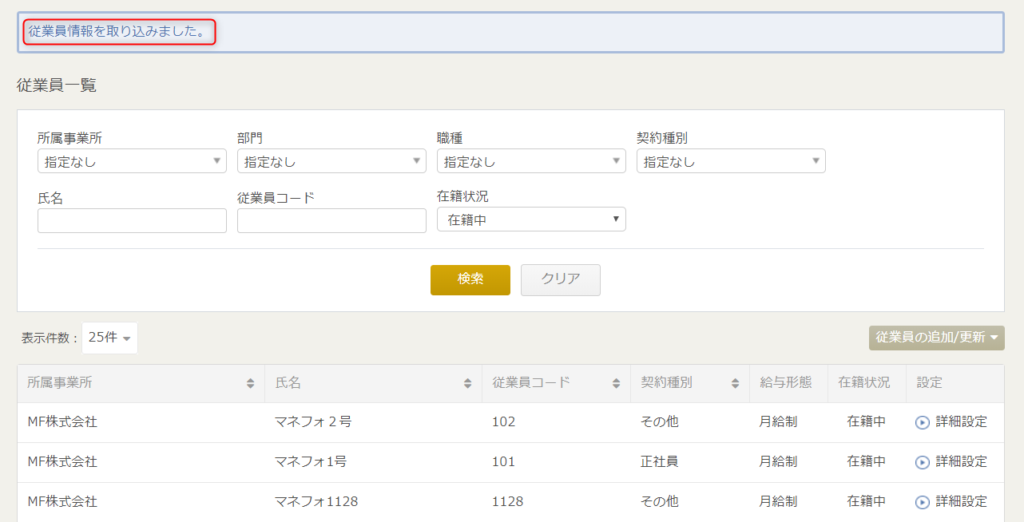Open the 契約種別 filter dropdown
Viewport: 1024px width, 522px height.
(x=731, y=161)
